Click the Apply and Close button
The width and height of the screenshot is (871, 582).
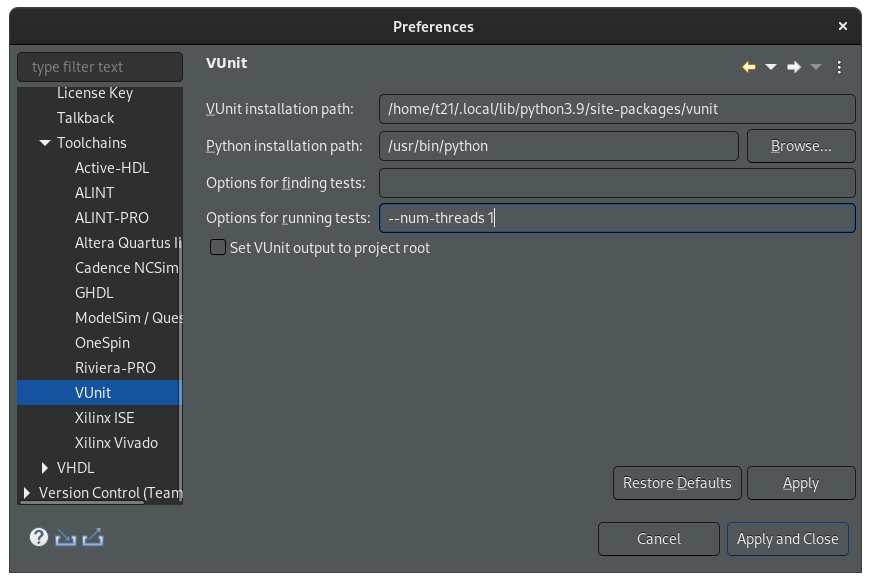(x=788, y=539)
